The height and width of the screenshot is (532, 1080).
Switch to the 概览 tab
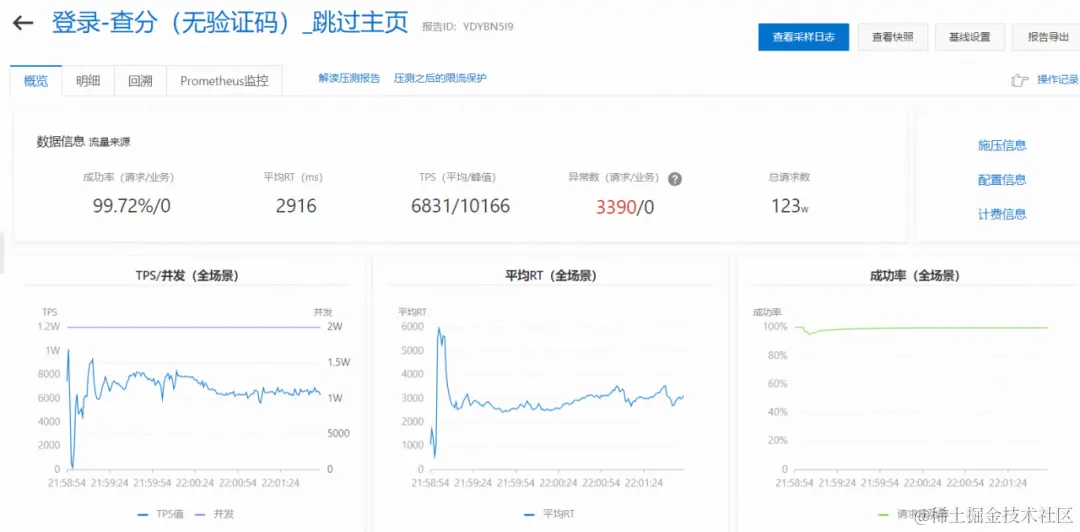coord(36,81)
